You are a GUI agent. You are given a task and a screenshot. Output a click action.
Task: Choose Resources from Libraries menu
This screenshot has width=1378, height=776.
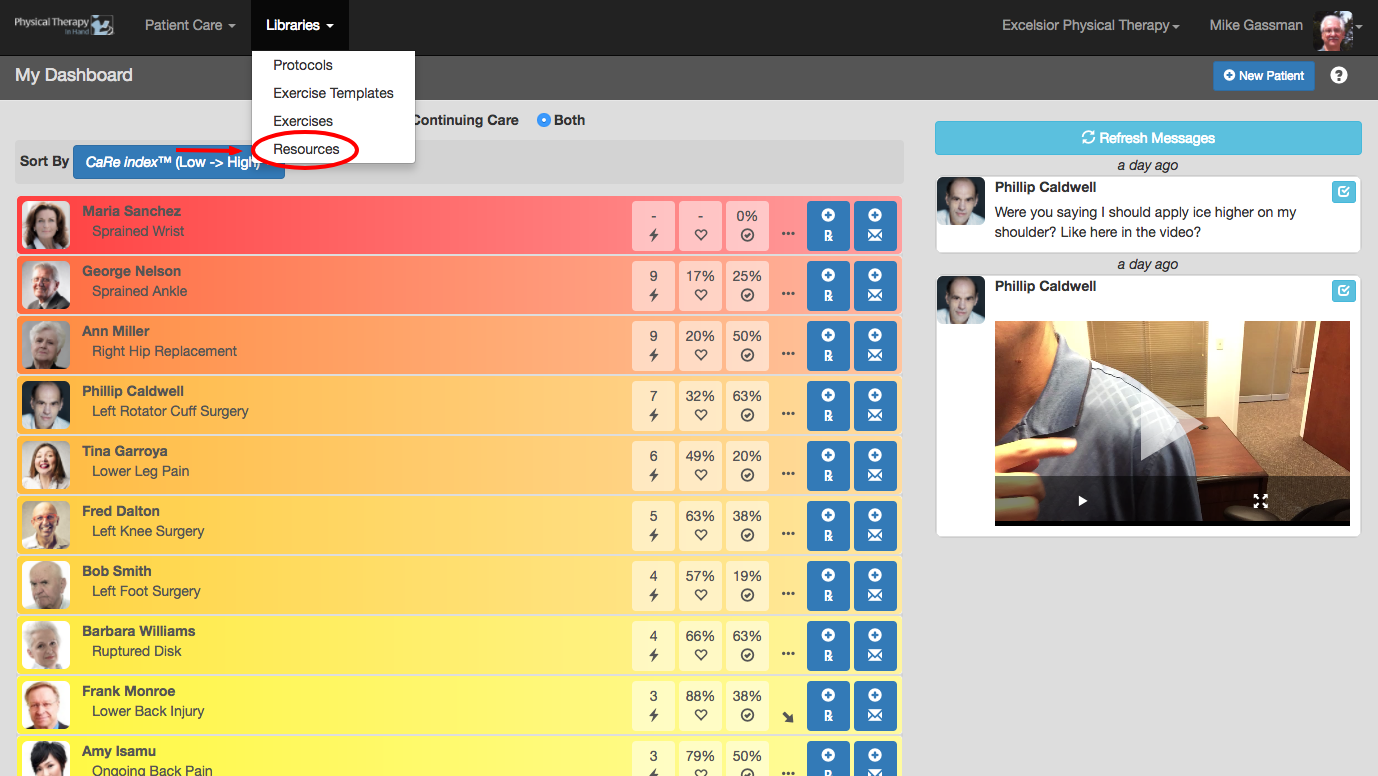click(x=306, y=149)
